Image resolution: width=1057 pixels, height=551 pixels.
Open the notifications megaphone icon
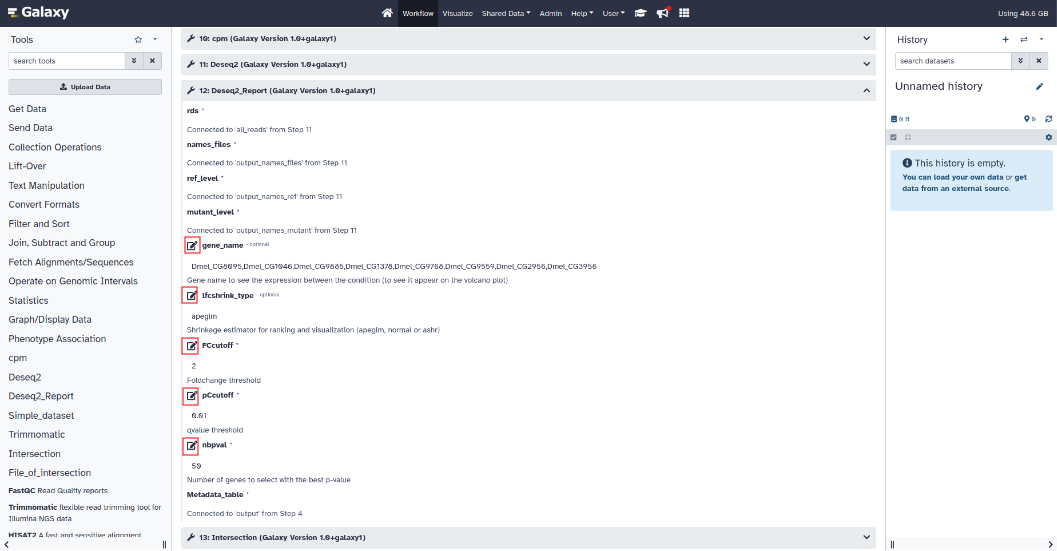(x=662, y=13)
